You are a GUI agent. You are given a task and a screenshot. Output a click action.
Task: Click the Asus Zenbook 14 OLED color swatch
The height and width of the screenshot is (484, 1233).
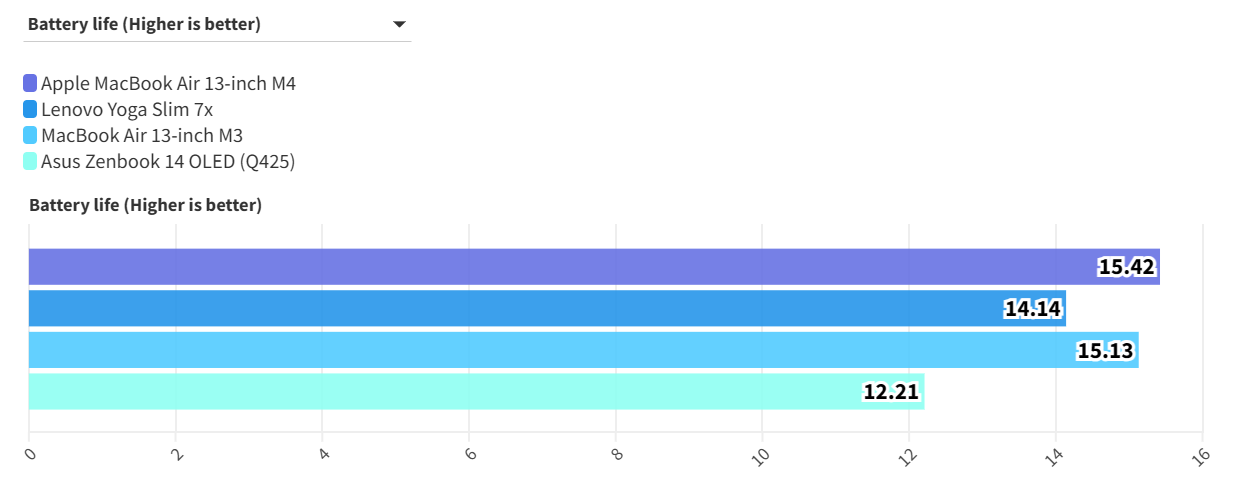[30, 161]
